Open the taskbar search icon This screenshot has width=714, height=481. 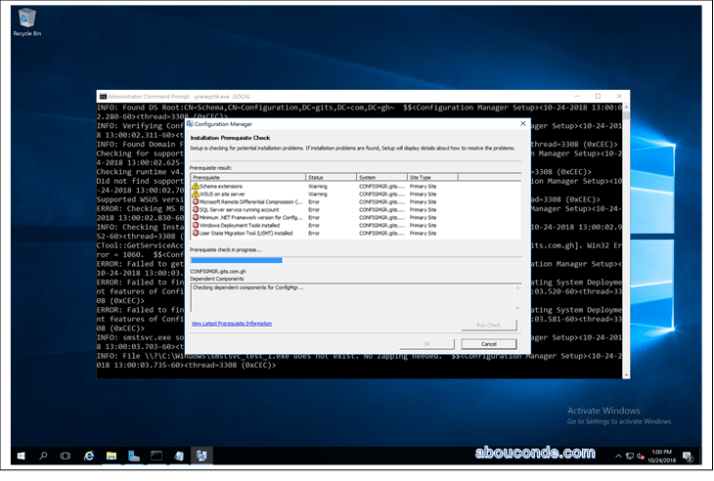point(44,455)
